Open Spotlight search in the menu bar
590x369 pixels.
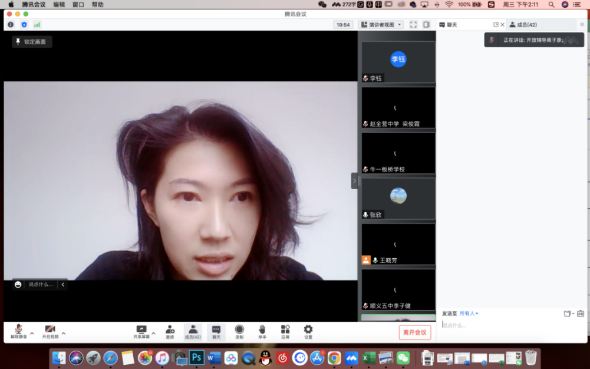(551, 5)
